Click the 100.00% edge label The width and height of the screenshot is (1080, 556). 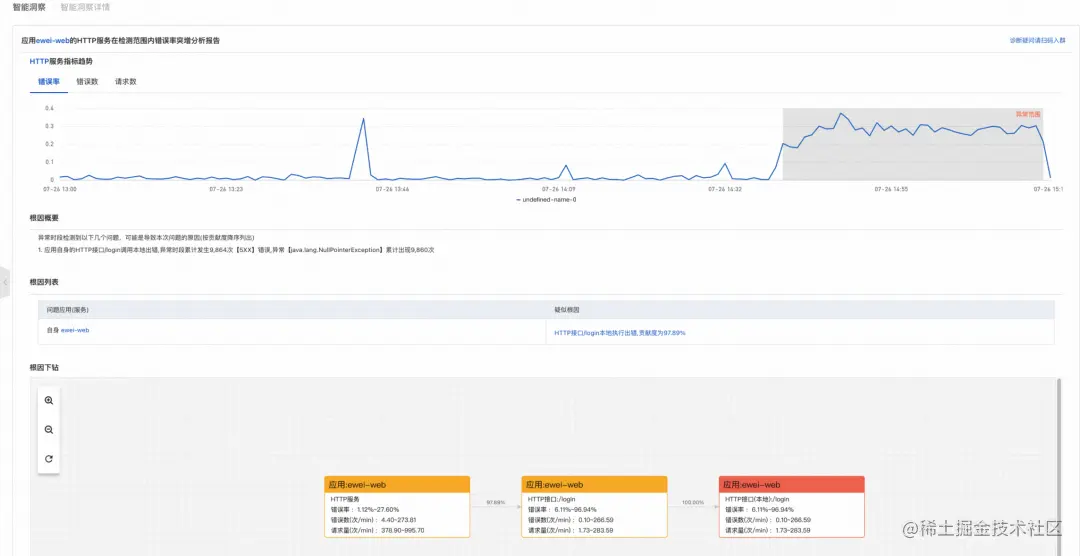tap(693, 502)
